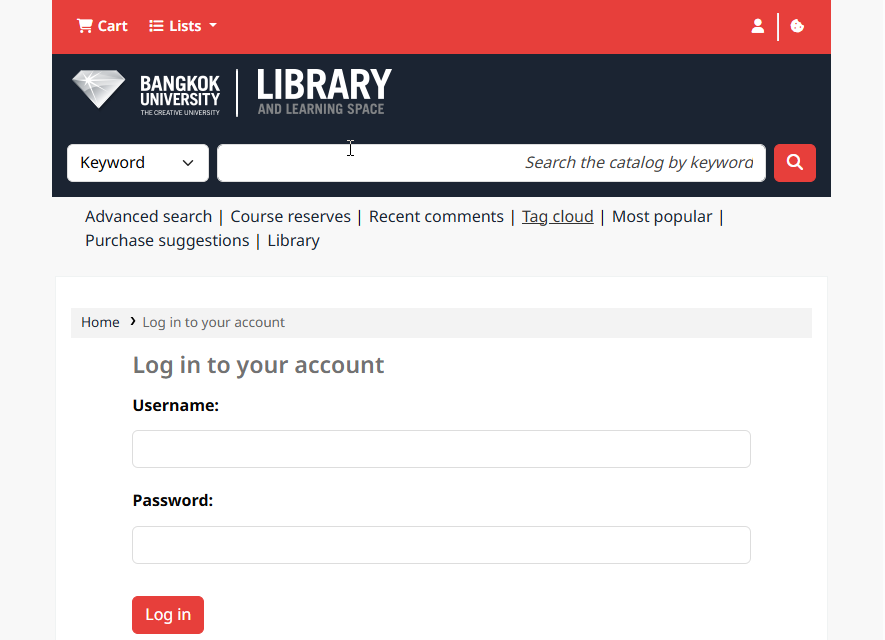This screenshot has height=640, width=885.
Task: Go to Home breadcrumb
Action: pyautogui.click(x=100, y=322)
